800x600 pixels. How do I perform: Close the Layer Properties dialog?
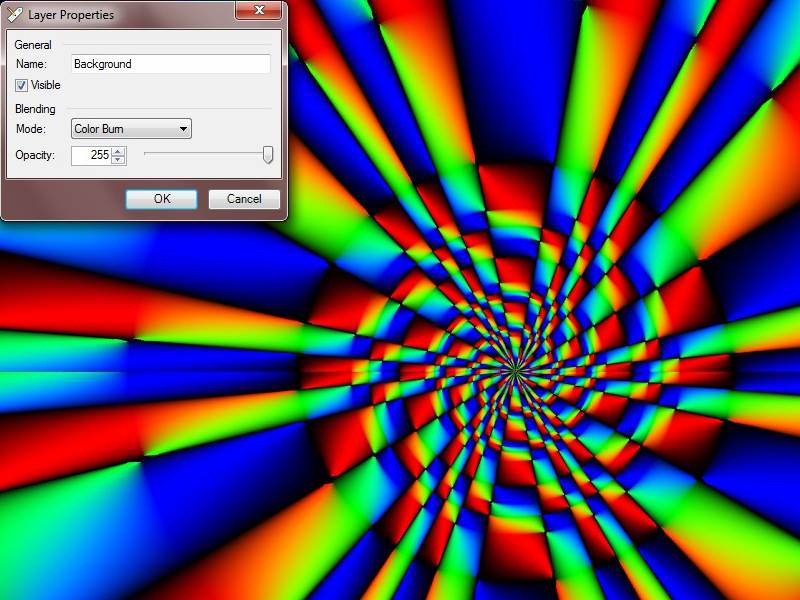tap(259, 10)
